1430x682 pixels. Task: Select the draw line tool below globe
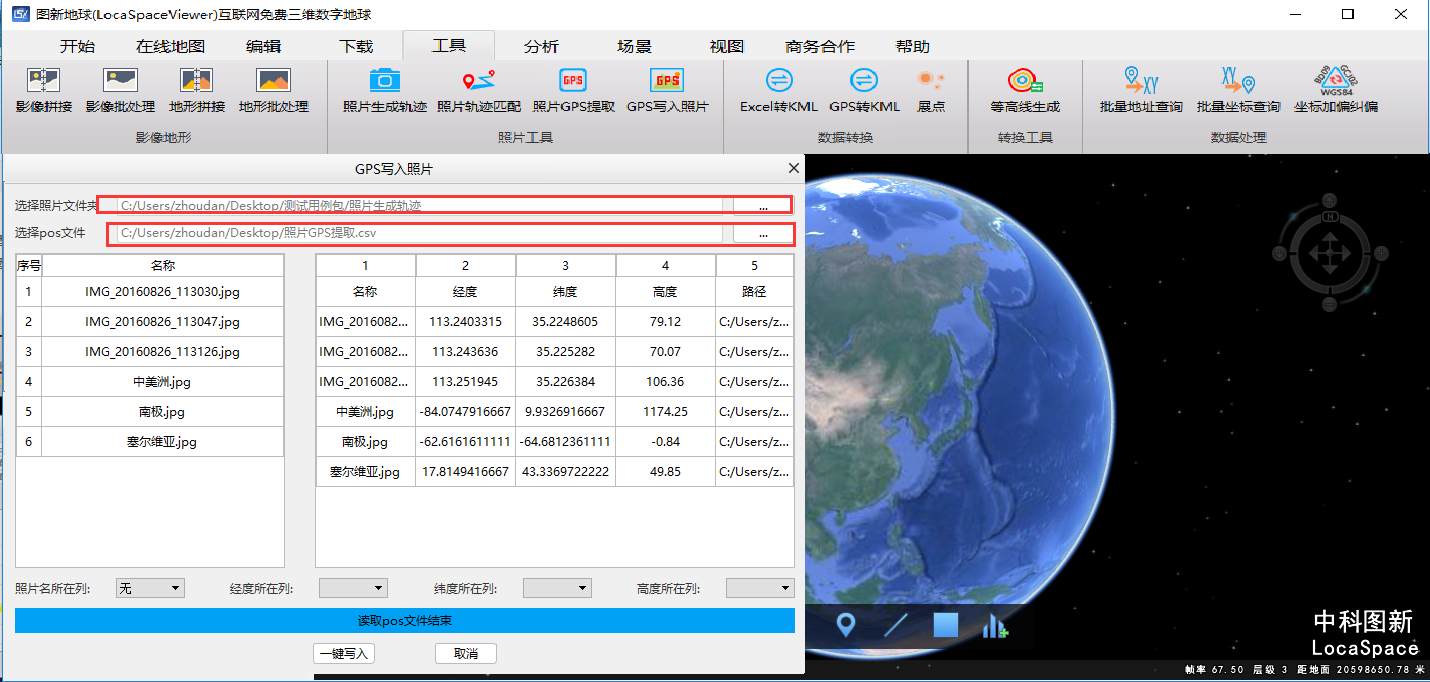tap(896, 625)
